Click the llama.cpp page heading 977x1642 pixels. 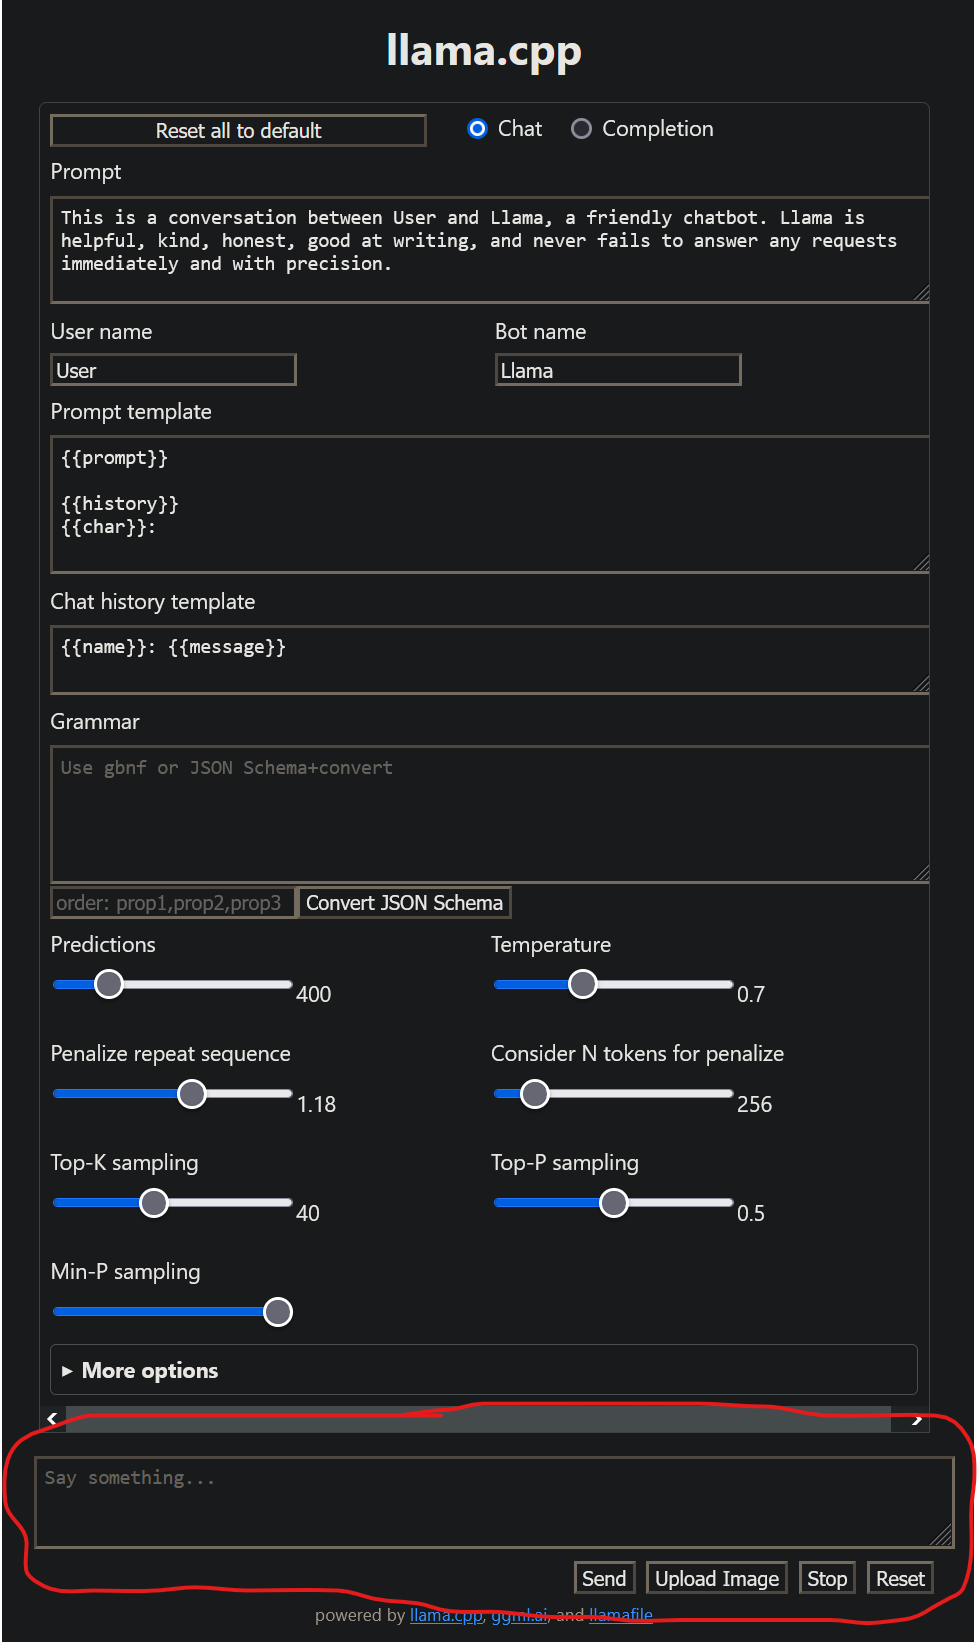tap(484, 50)
